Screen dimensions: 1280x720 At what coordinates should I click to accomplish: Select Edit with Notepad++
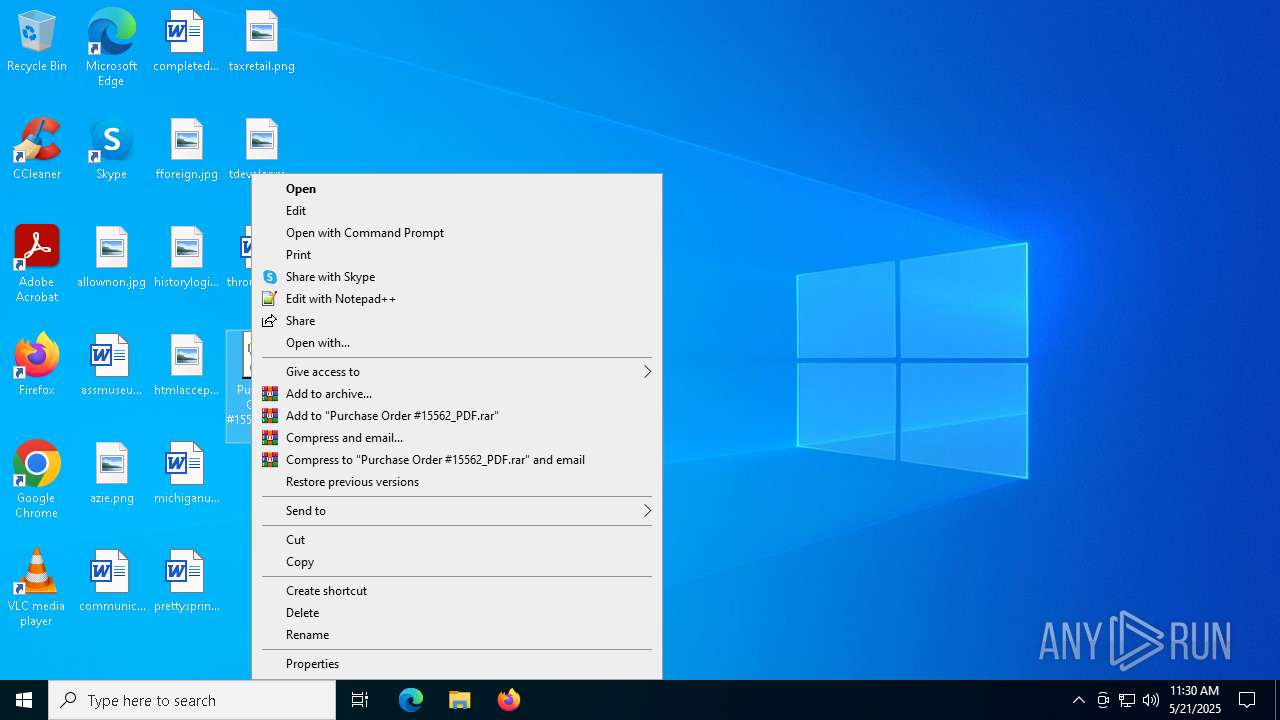(x=457, y=299)
